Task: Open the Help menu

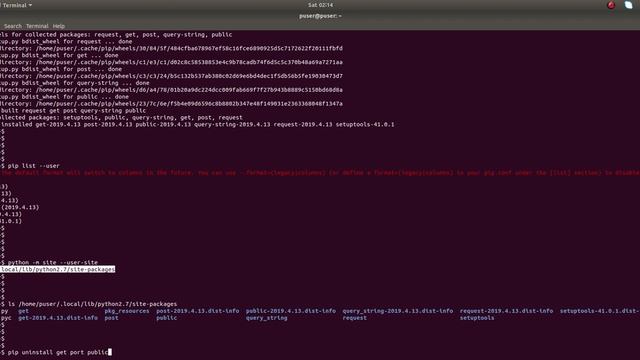Action: pos(59,26)
